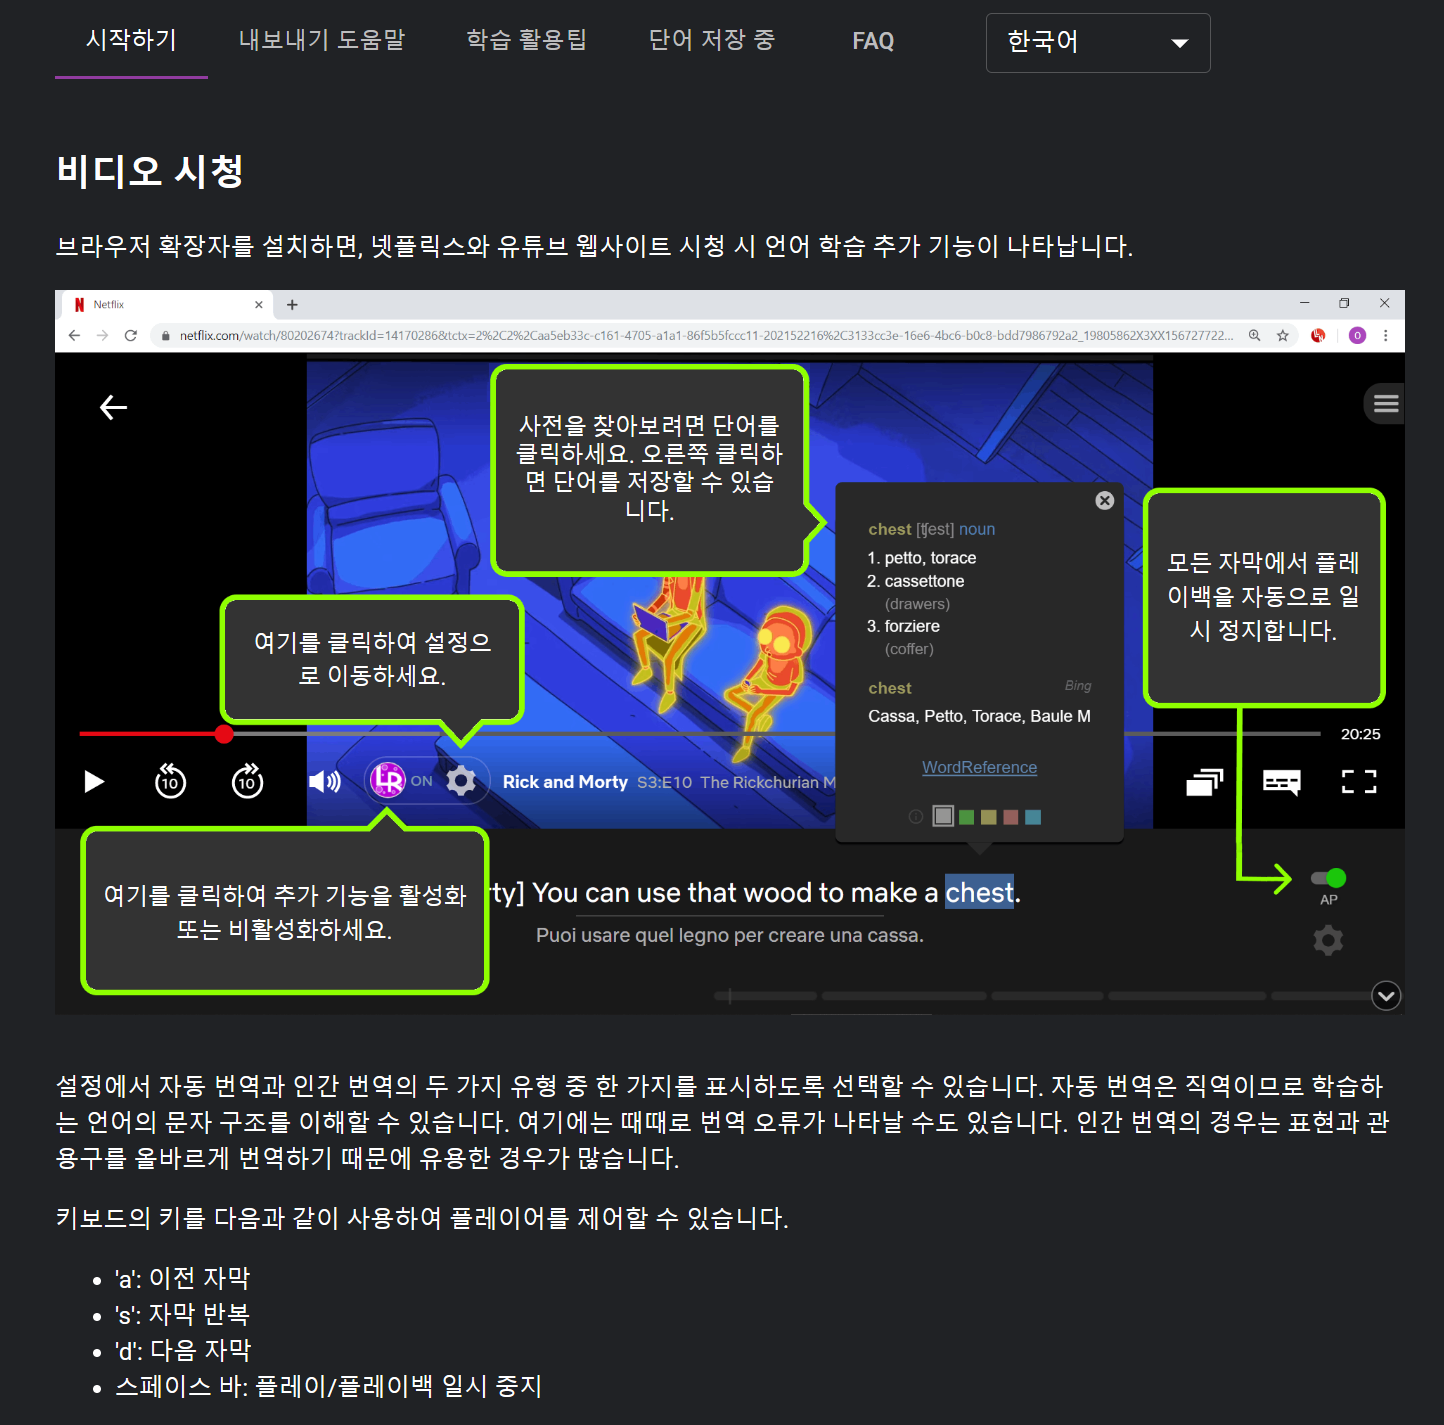
Task: Open the subtitle panel settings gear
Action: point(1328,940)
